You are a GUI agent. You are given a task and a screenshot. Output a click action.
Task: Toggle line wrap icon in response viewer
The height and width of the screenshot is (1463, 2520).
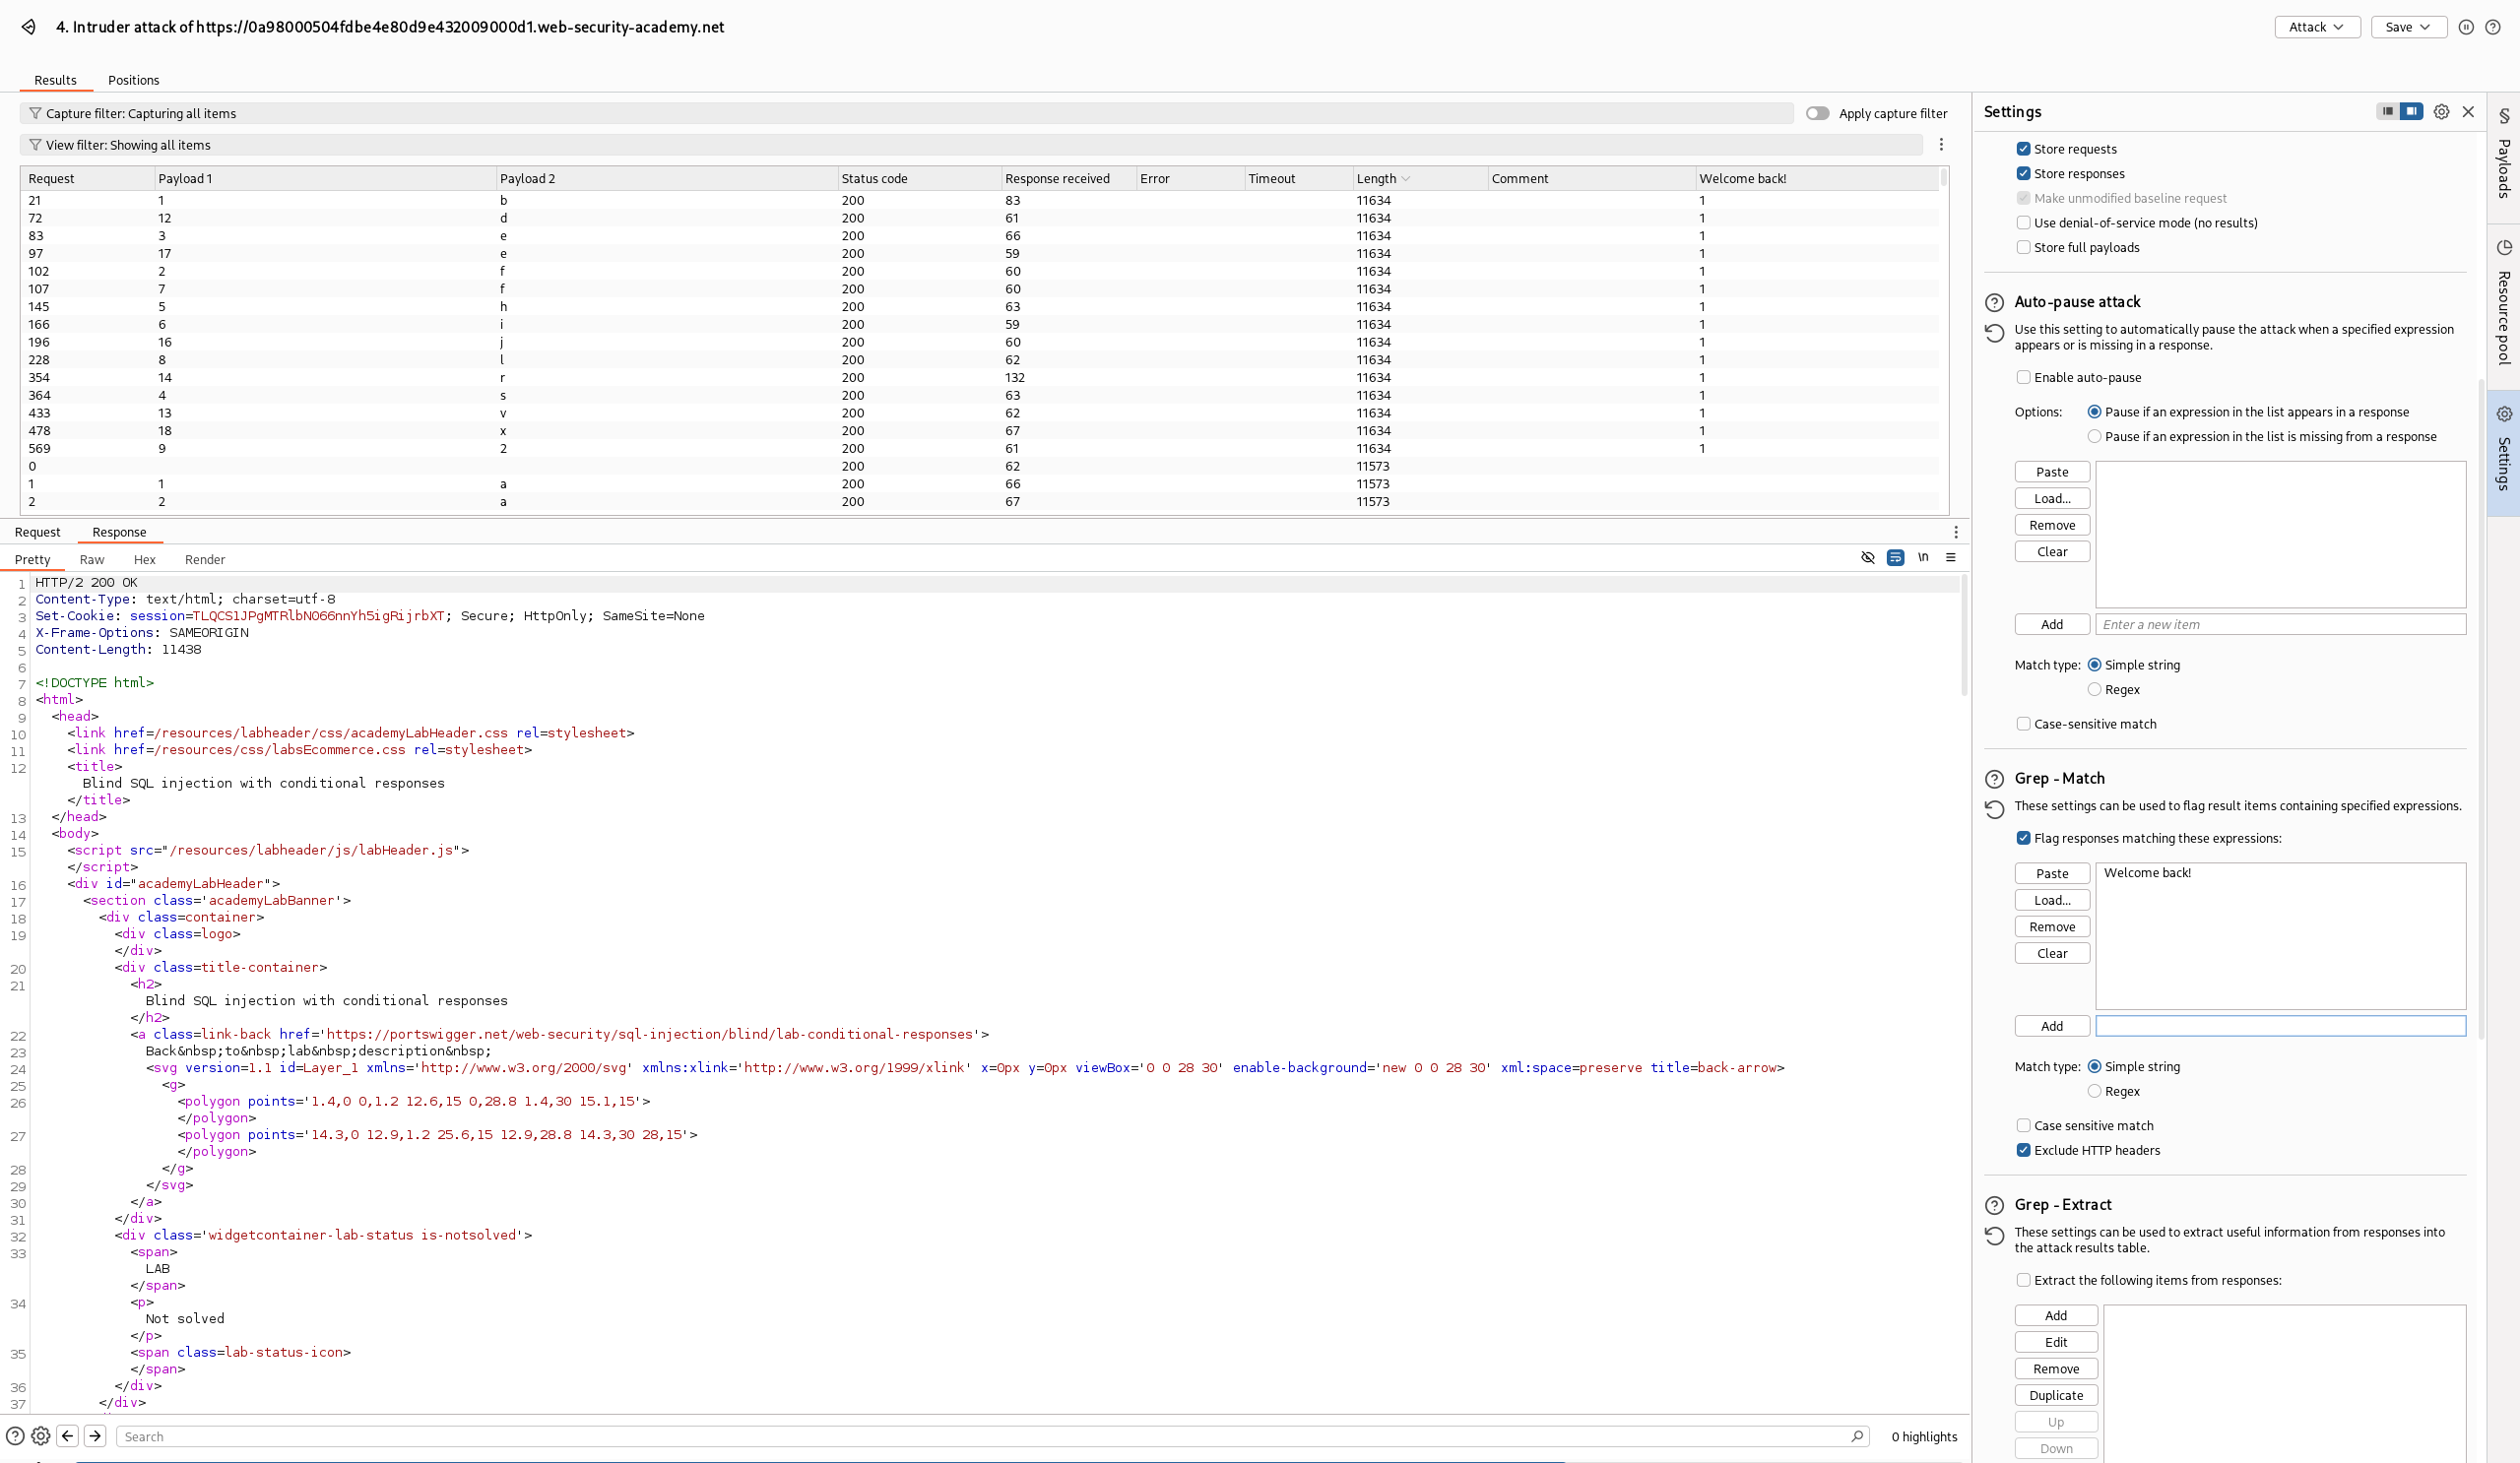pos(1895,557)
